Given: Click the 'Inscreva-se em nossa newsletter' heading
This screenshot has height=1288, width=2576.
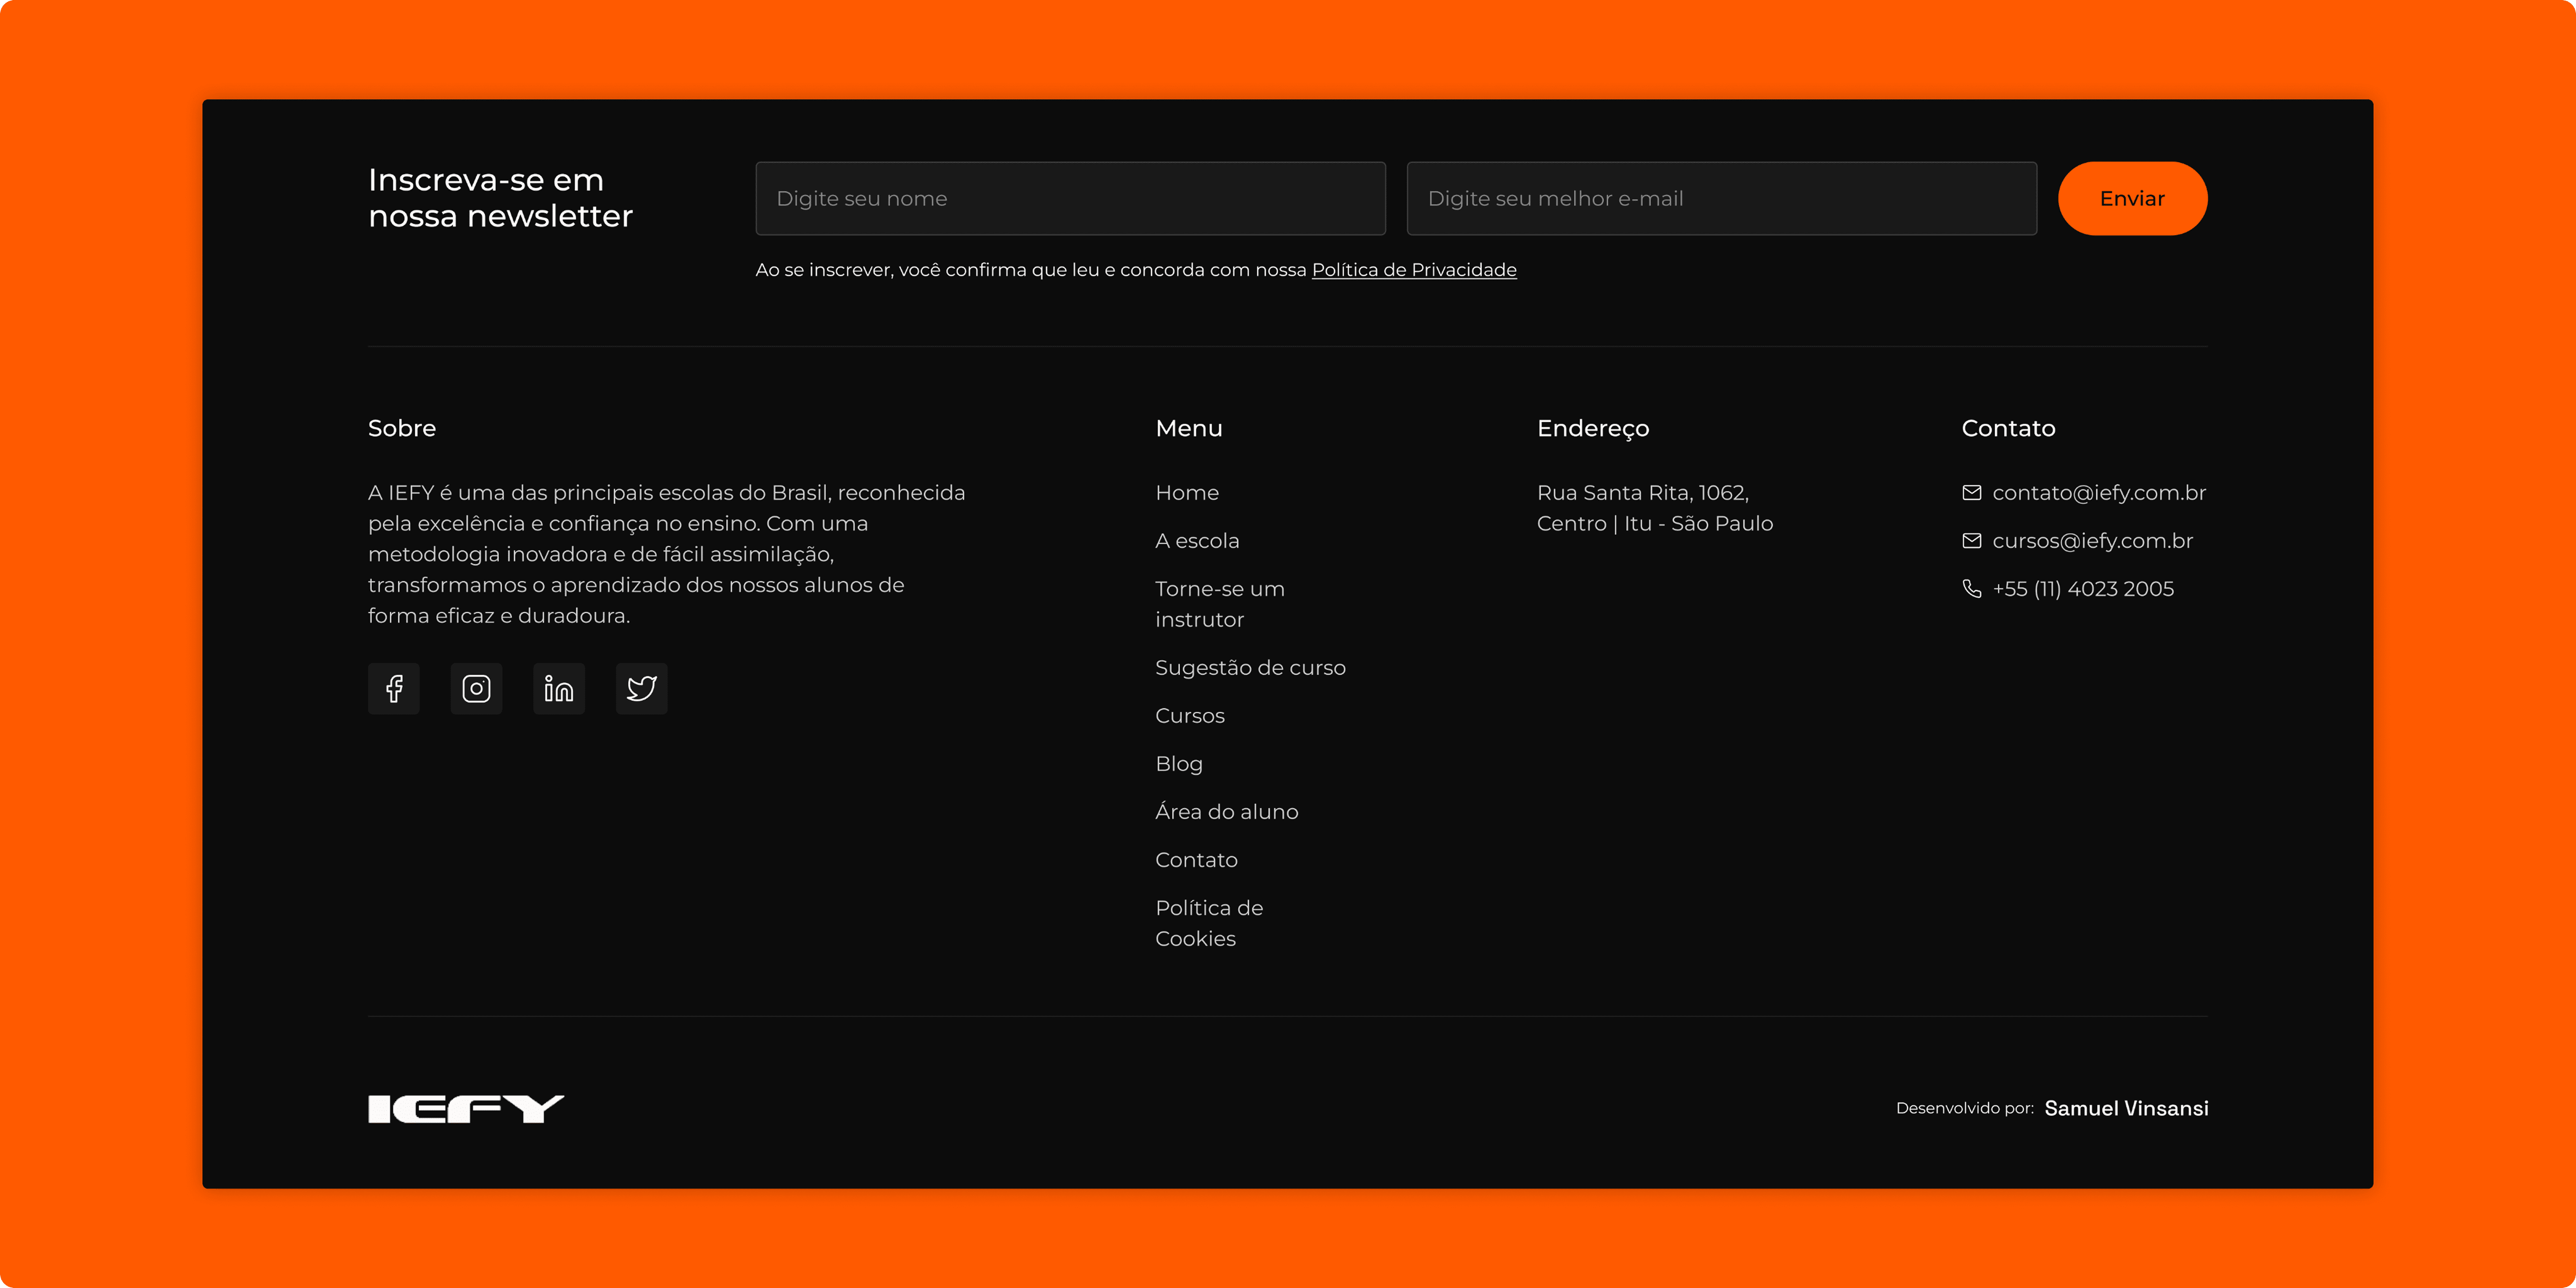Looking at the screenshot, I should click(500, 198).
